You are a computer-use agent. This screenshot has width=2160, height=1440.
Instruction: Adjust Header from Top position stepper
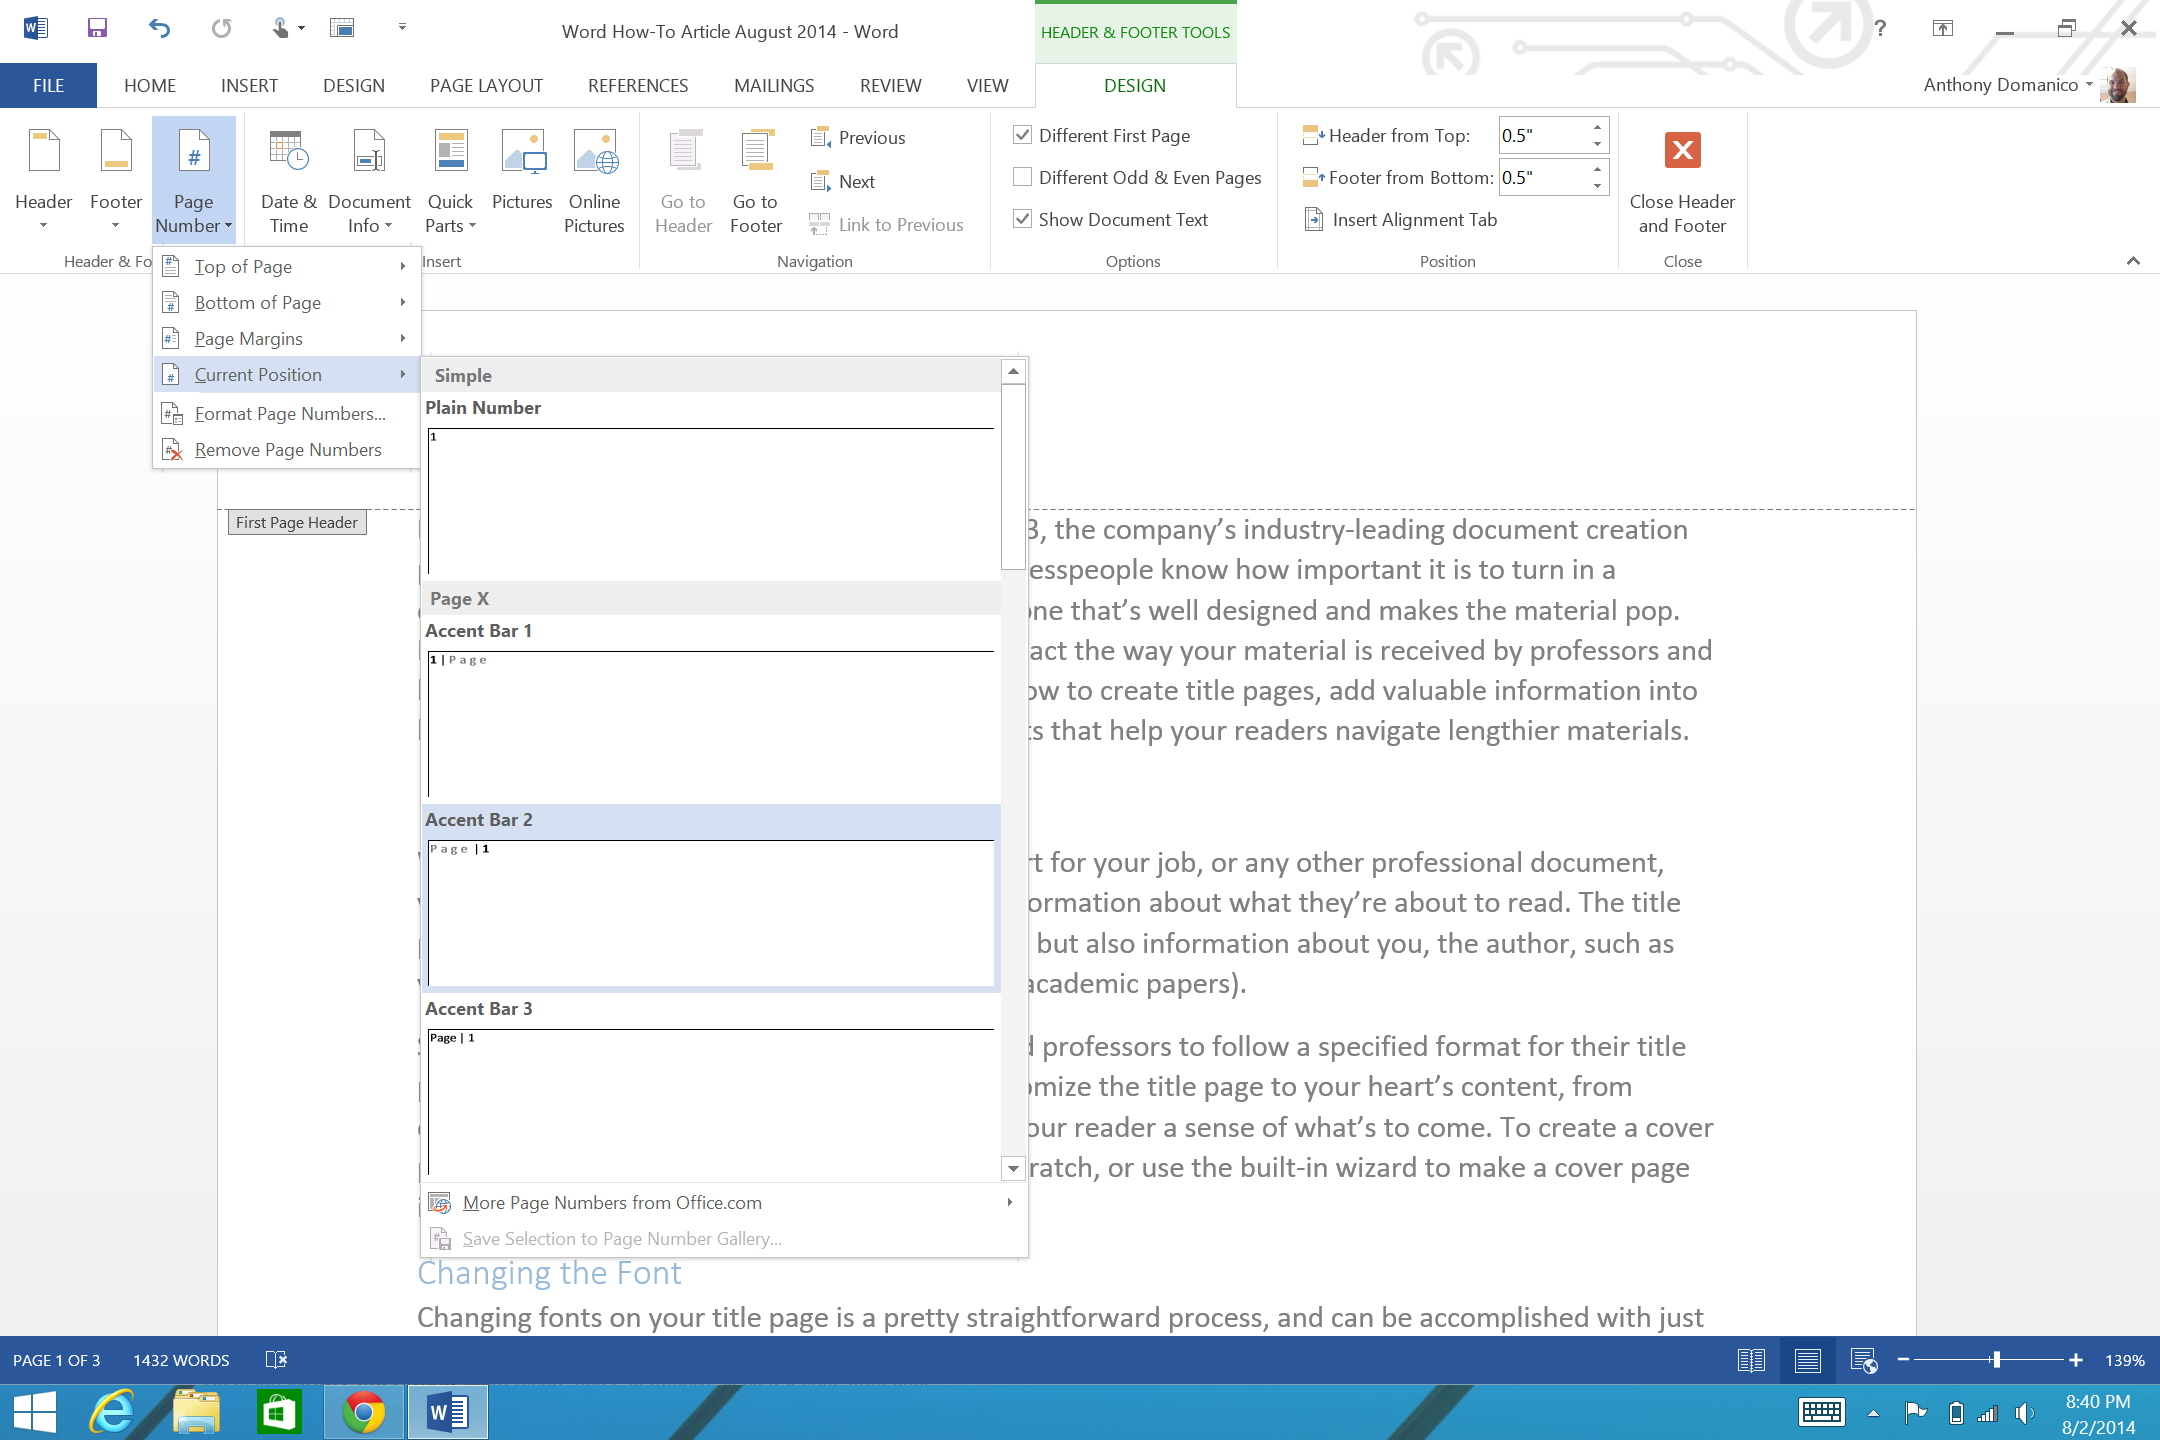click(1596, 135)
